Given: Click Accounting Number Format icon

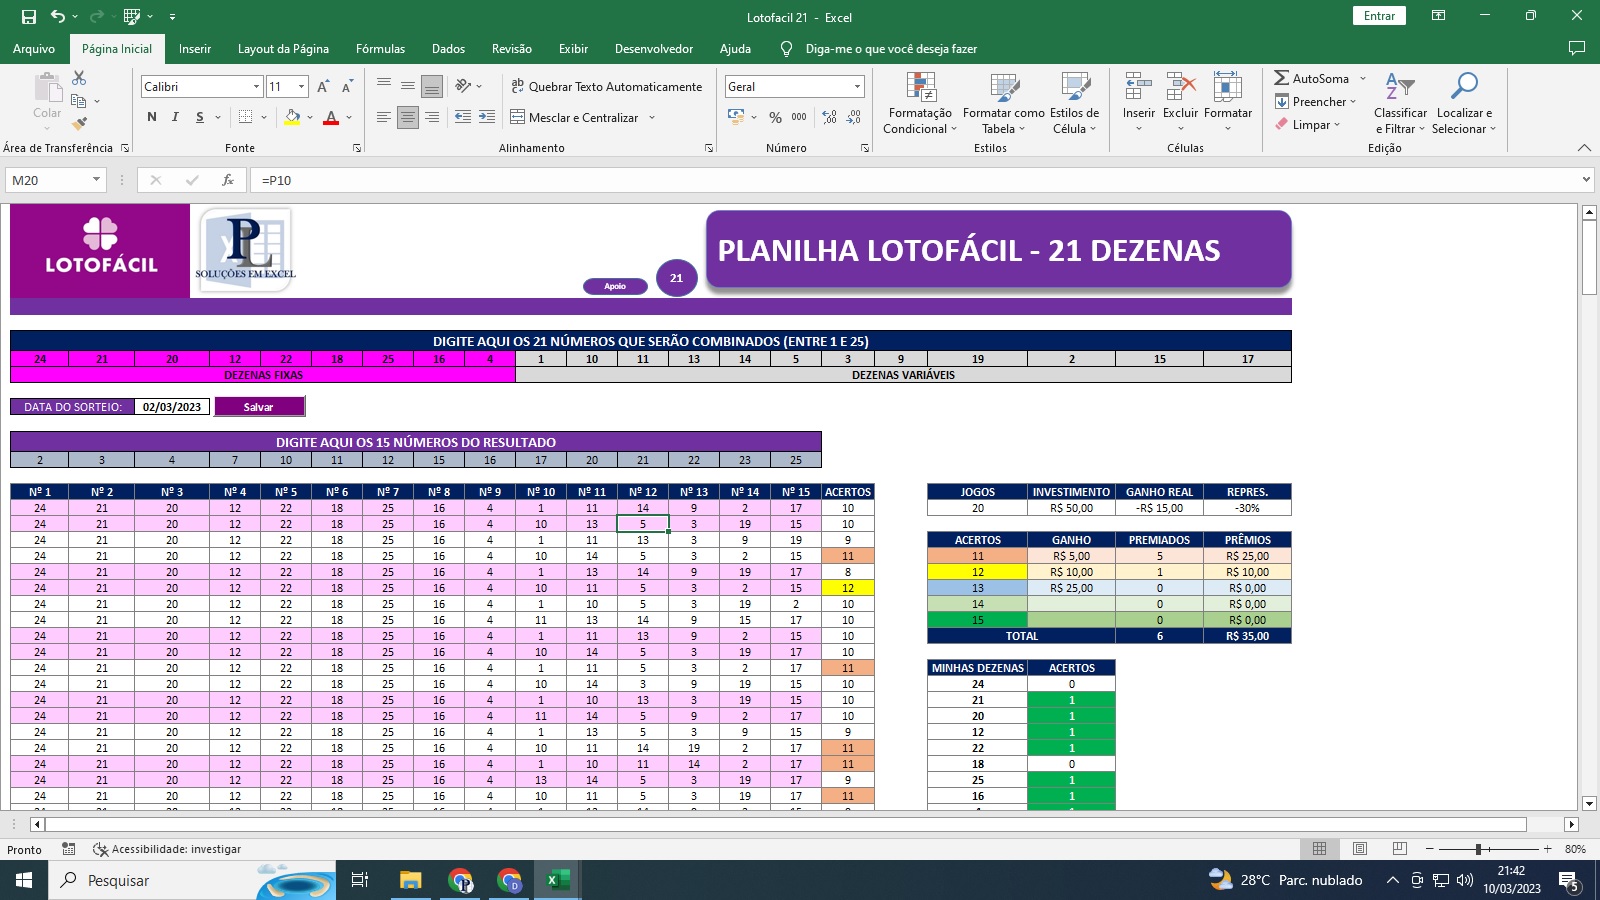Looking at the screenshot, I should click(736, 117).
